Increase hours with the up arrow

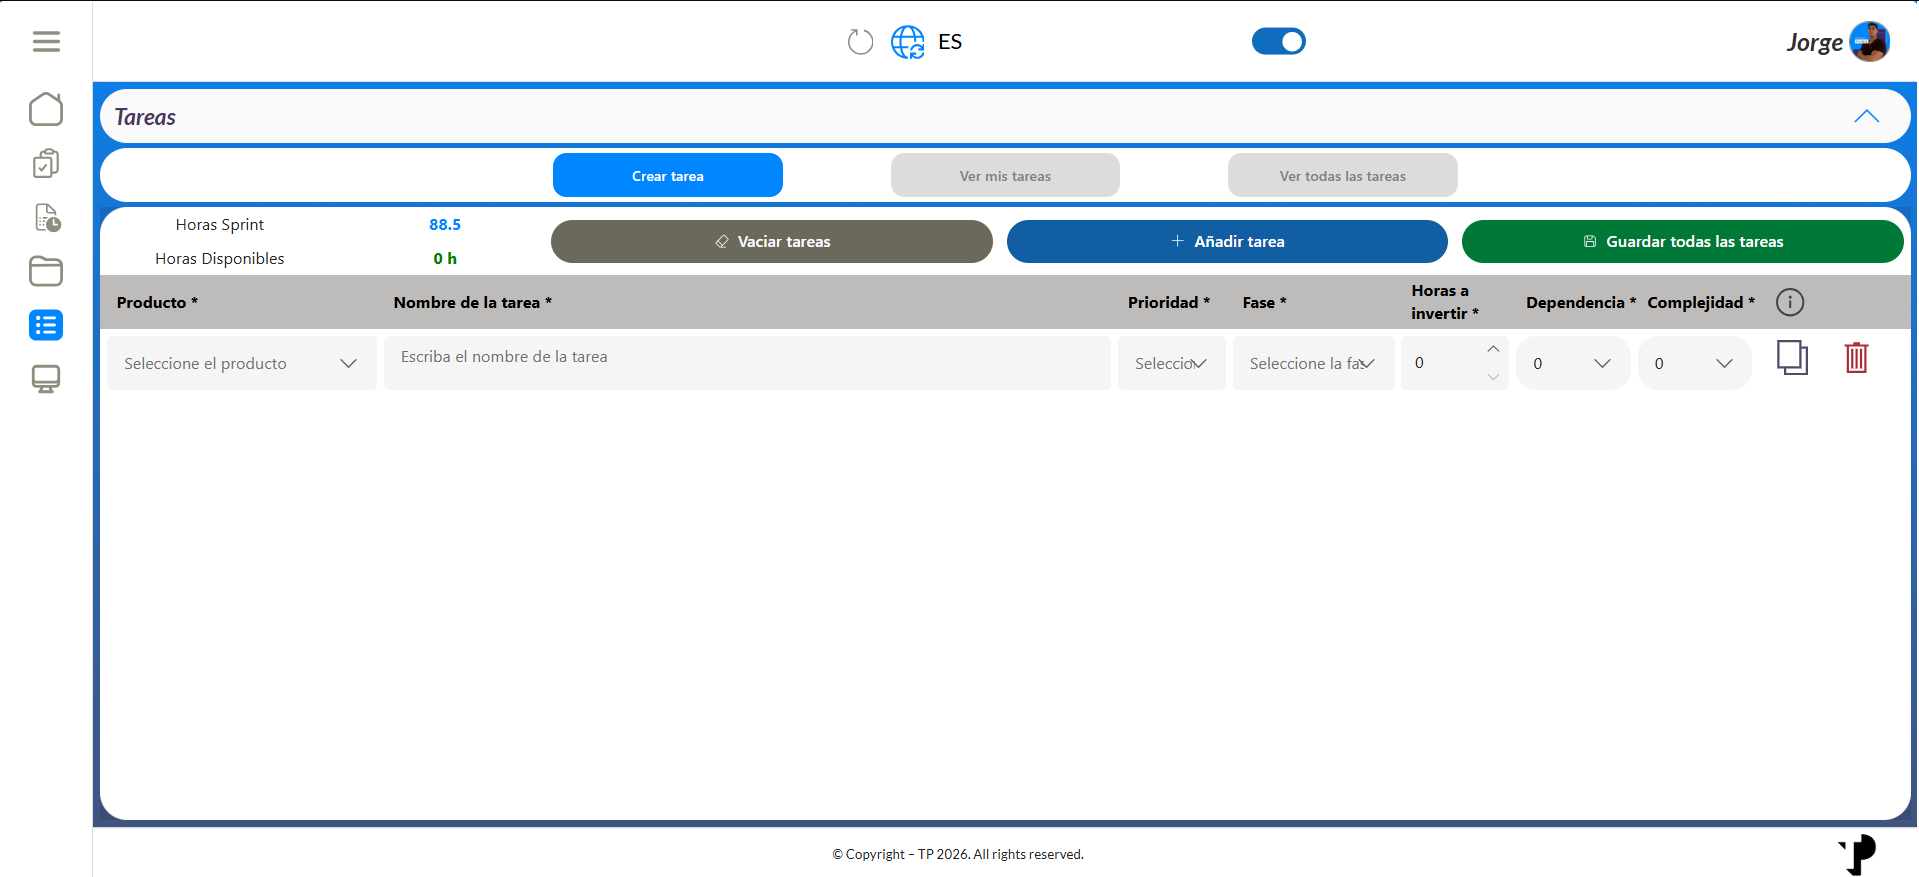point(1493,349)
